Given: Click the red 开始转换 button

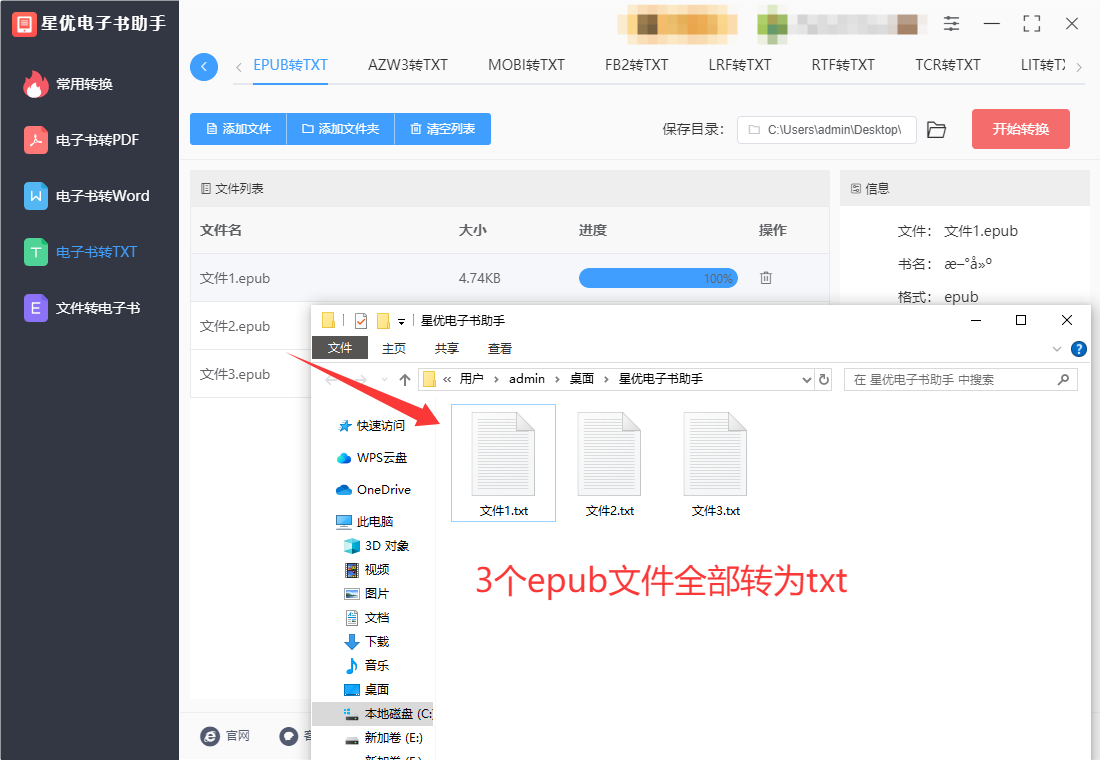Looking at the screenshot, I should 1021,129.
